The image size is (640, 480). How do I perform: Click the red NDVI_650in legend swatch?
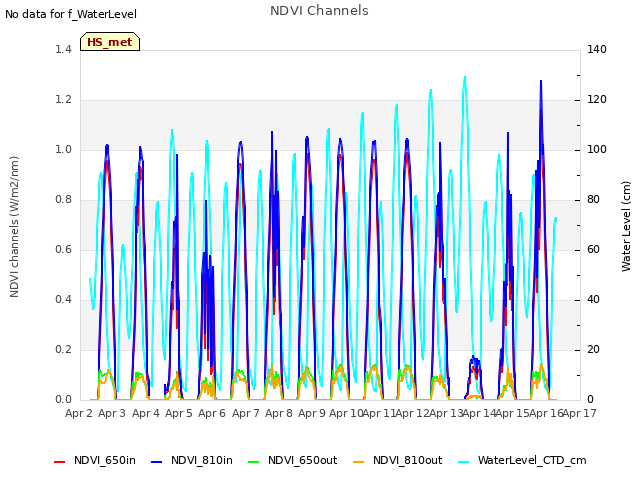click(60, 462)
